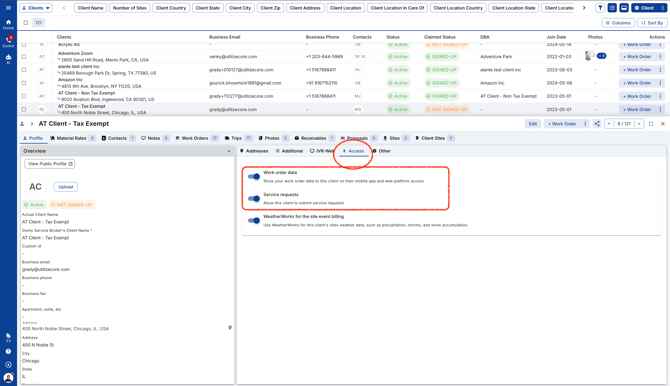
Task: Switch to the split panel view icon
Action: [624, 8]
